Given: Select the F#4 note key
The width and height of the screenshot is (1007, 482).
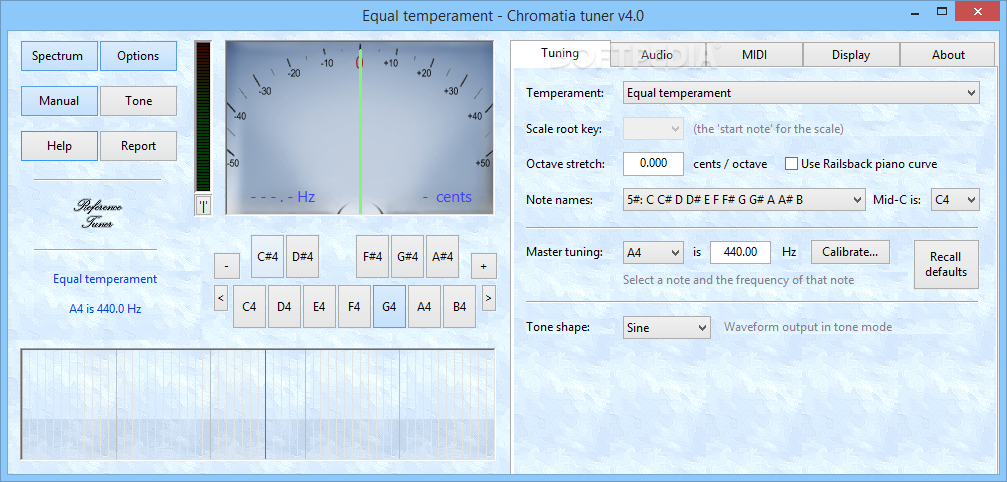Looking at the screenshot, I should click(372, 257).
